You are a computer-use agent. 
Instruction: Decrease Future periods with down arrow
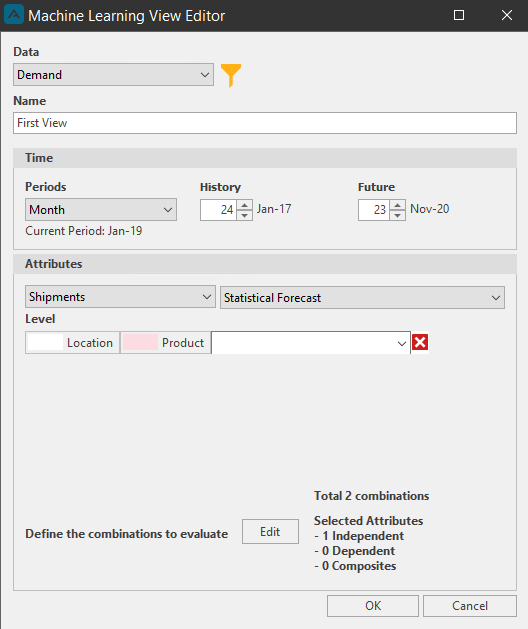pos(397,215)
